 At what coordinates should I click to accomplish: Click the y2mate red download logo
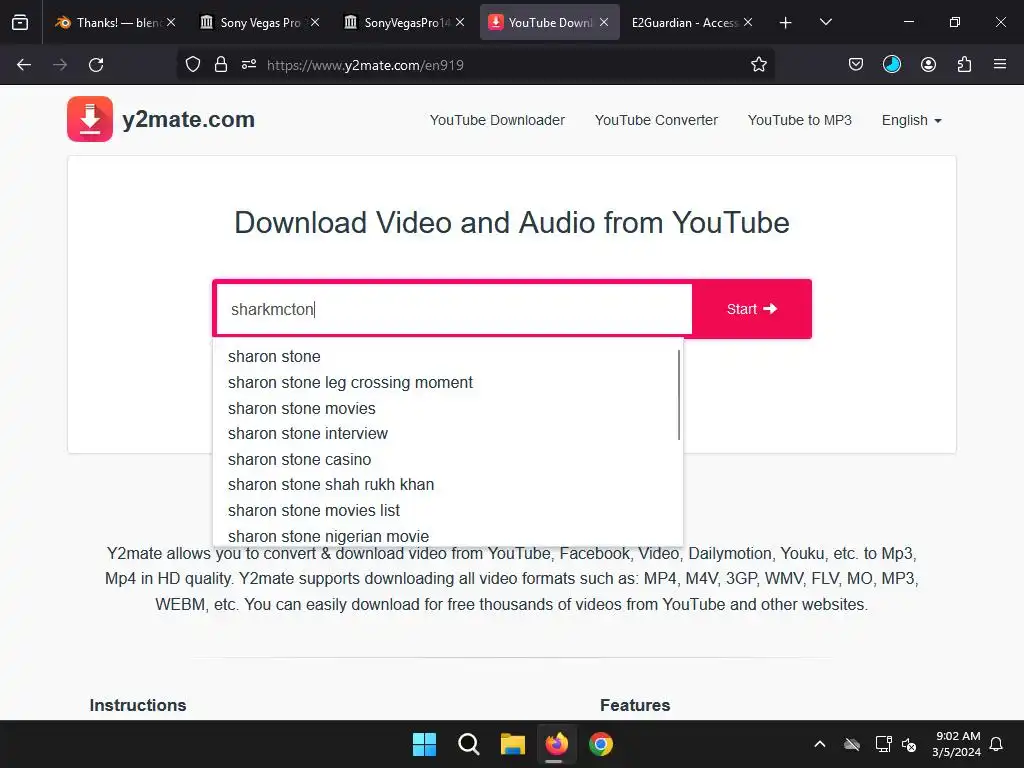click(x=90, y=119)
